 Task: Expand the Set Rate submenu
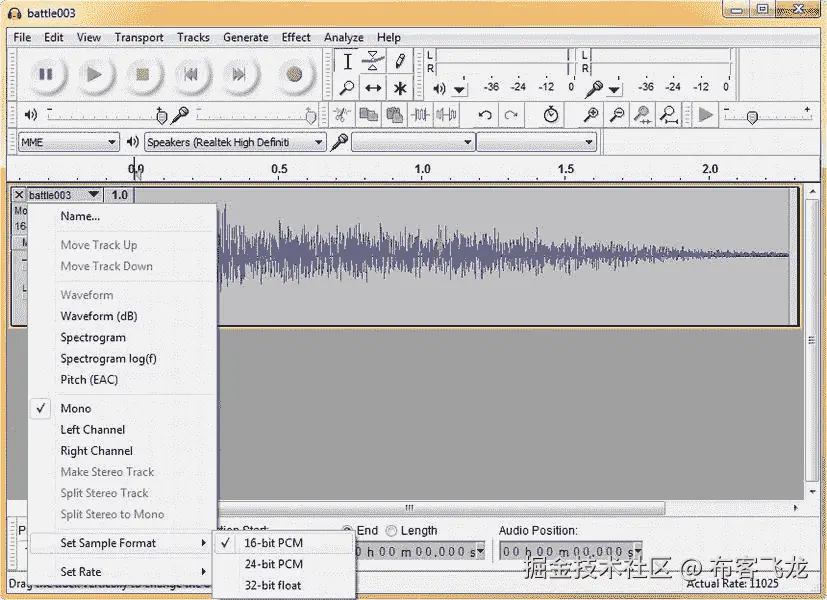[123, 572]
